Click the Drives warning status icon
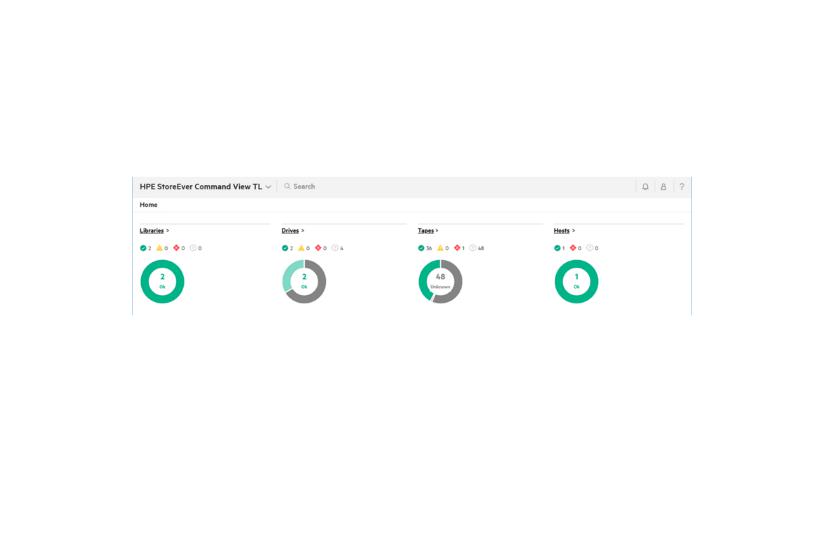Viewport: 825px width, 550px height. click(x=301, y=248)
